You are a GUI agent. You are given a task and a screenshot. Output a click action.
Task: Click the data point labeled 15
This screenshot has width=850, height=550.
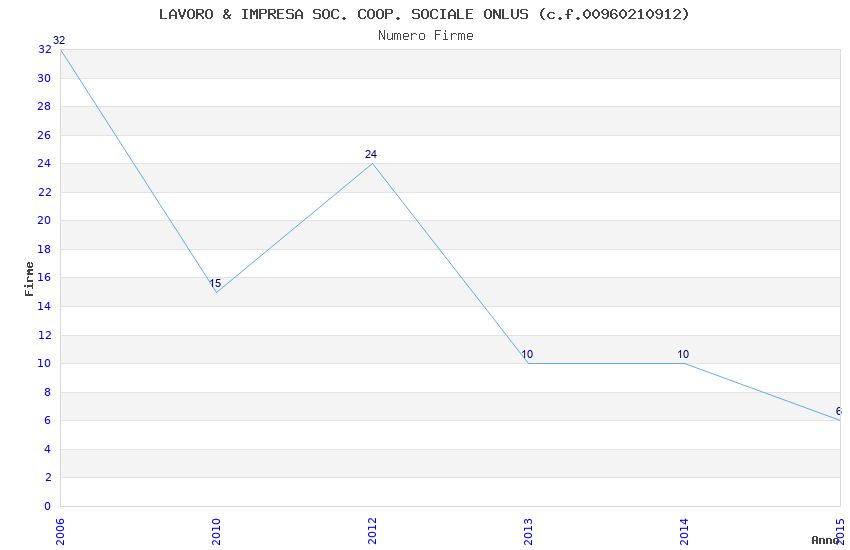(x=216, y=291)
